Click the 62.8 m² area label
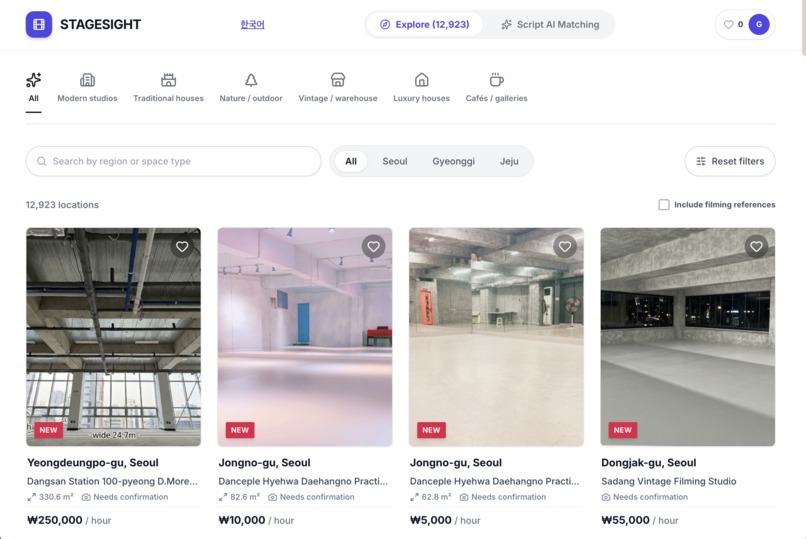The width and height of the screenshot is (806, 539). (431, 497)
